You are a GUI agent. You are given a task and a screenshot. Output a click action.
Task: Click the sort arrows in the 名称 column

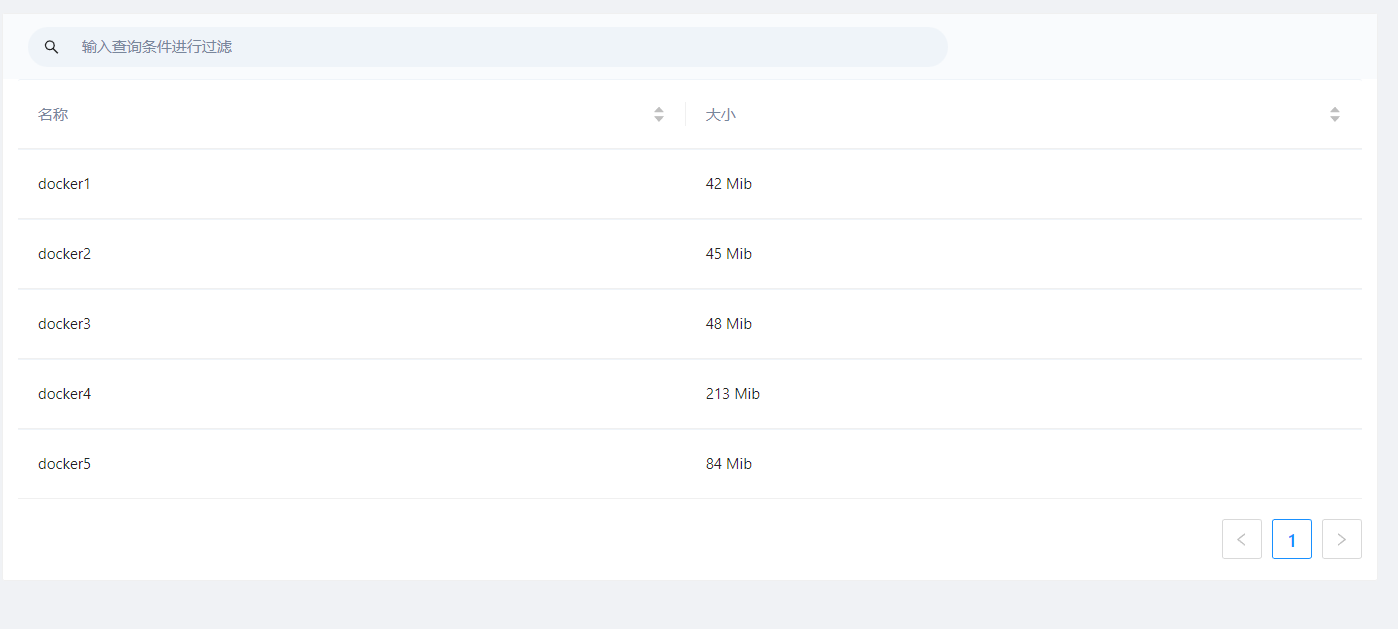pos(659,114)
